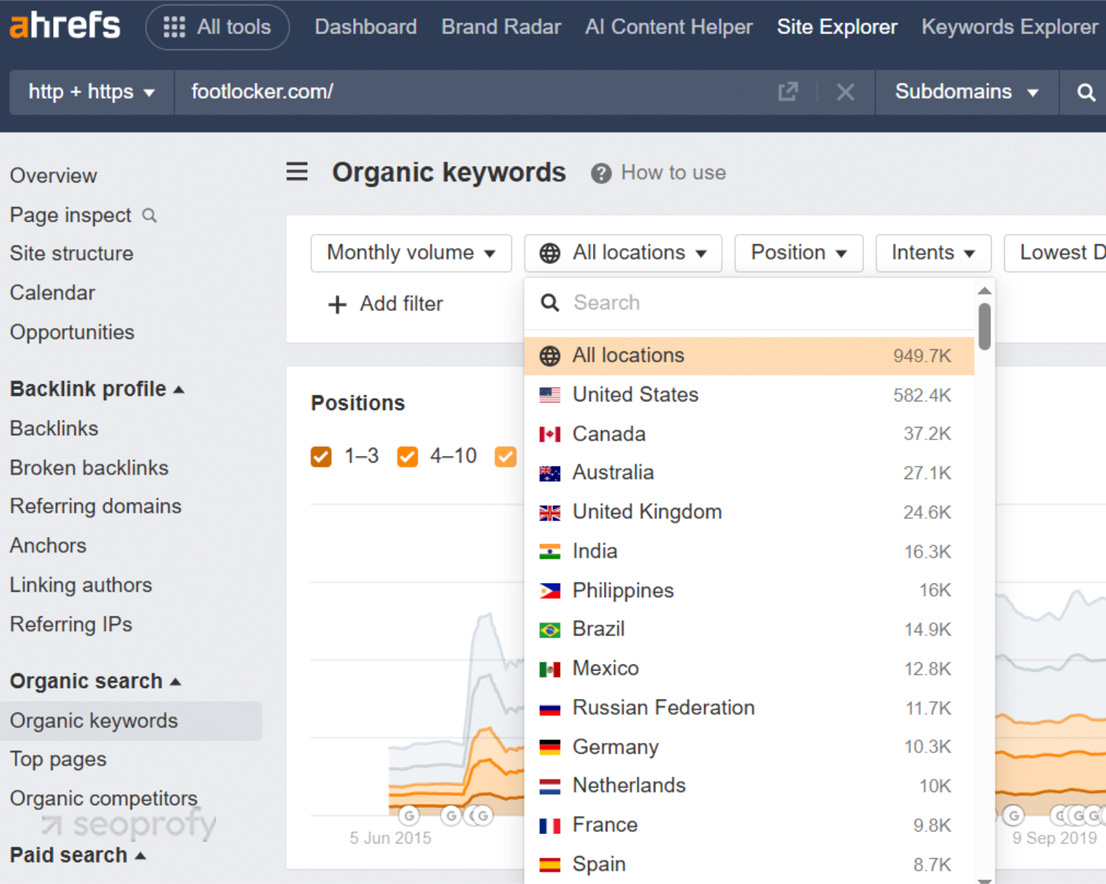Image resolution: width=1106 pixels, height=884 pixels.
Task: Open the Subdomains mode dropdown
Action: [966, 92]
